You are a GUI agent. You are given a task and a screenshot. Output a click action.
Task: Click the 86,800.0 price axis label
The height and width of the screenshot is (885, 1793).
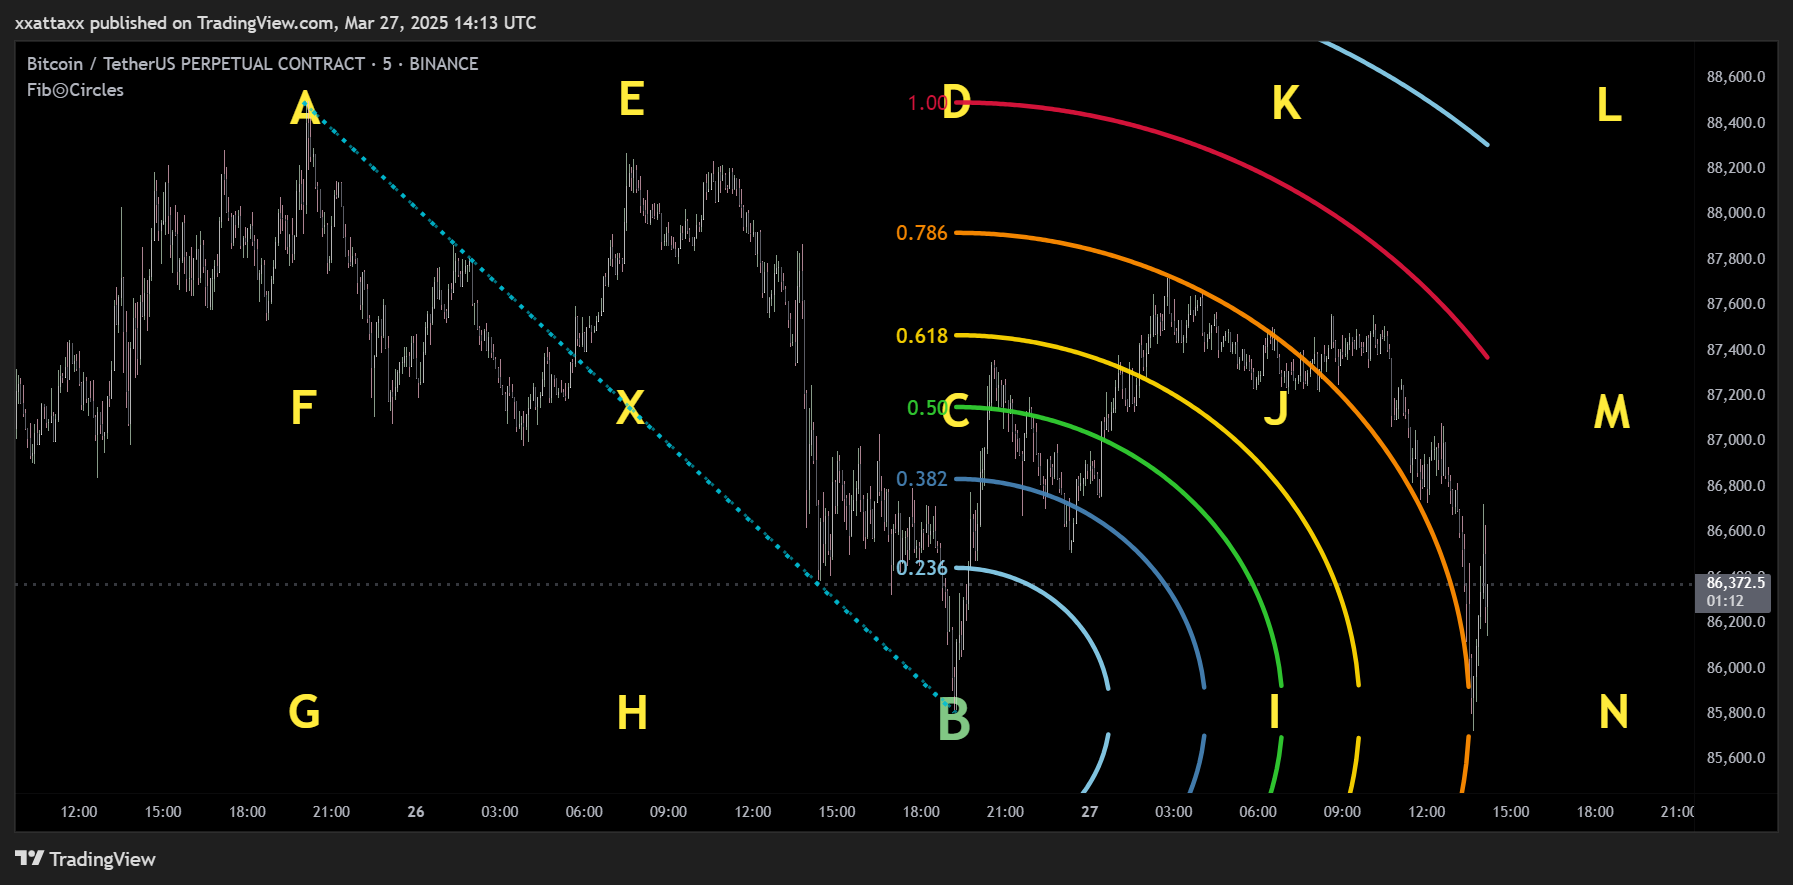(1736, 486)
